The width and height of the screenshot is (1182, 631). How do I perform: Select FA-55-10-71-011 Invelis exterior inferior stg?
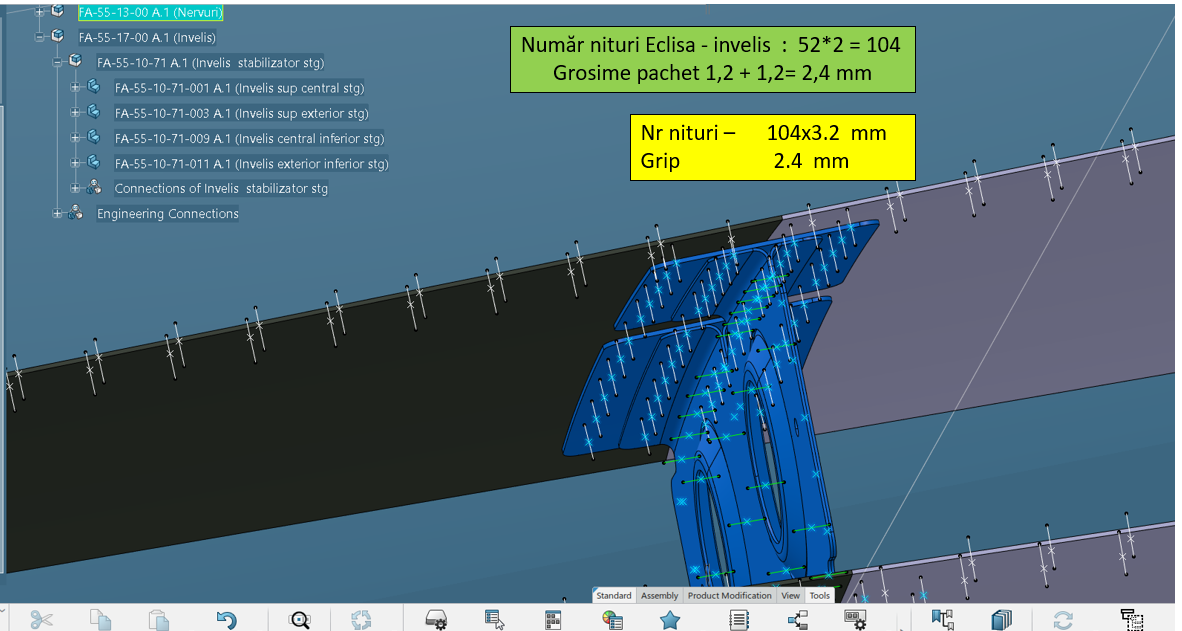coord(251,163)
